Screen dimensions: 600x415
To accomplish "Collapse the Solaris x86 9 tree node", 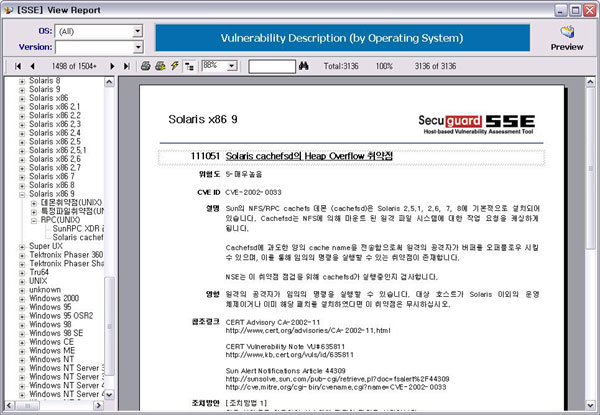I will [22, 194].
